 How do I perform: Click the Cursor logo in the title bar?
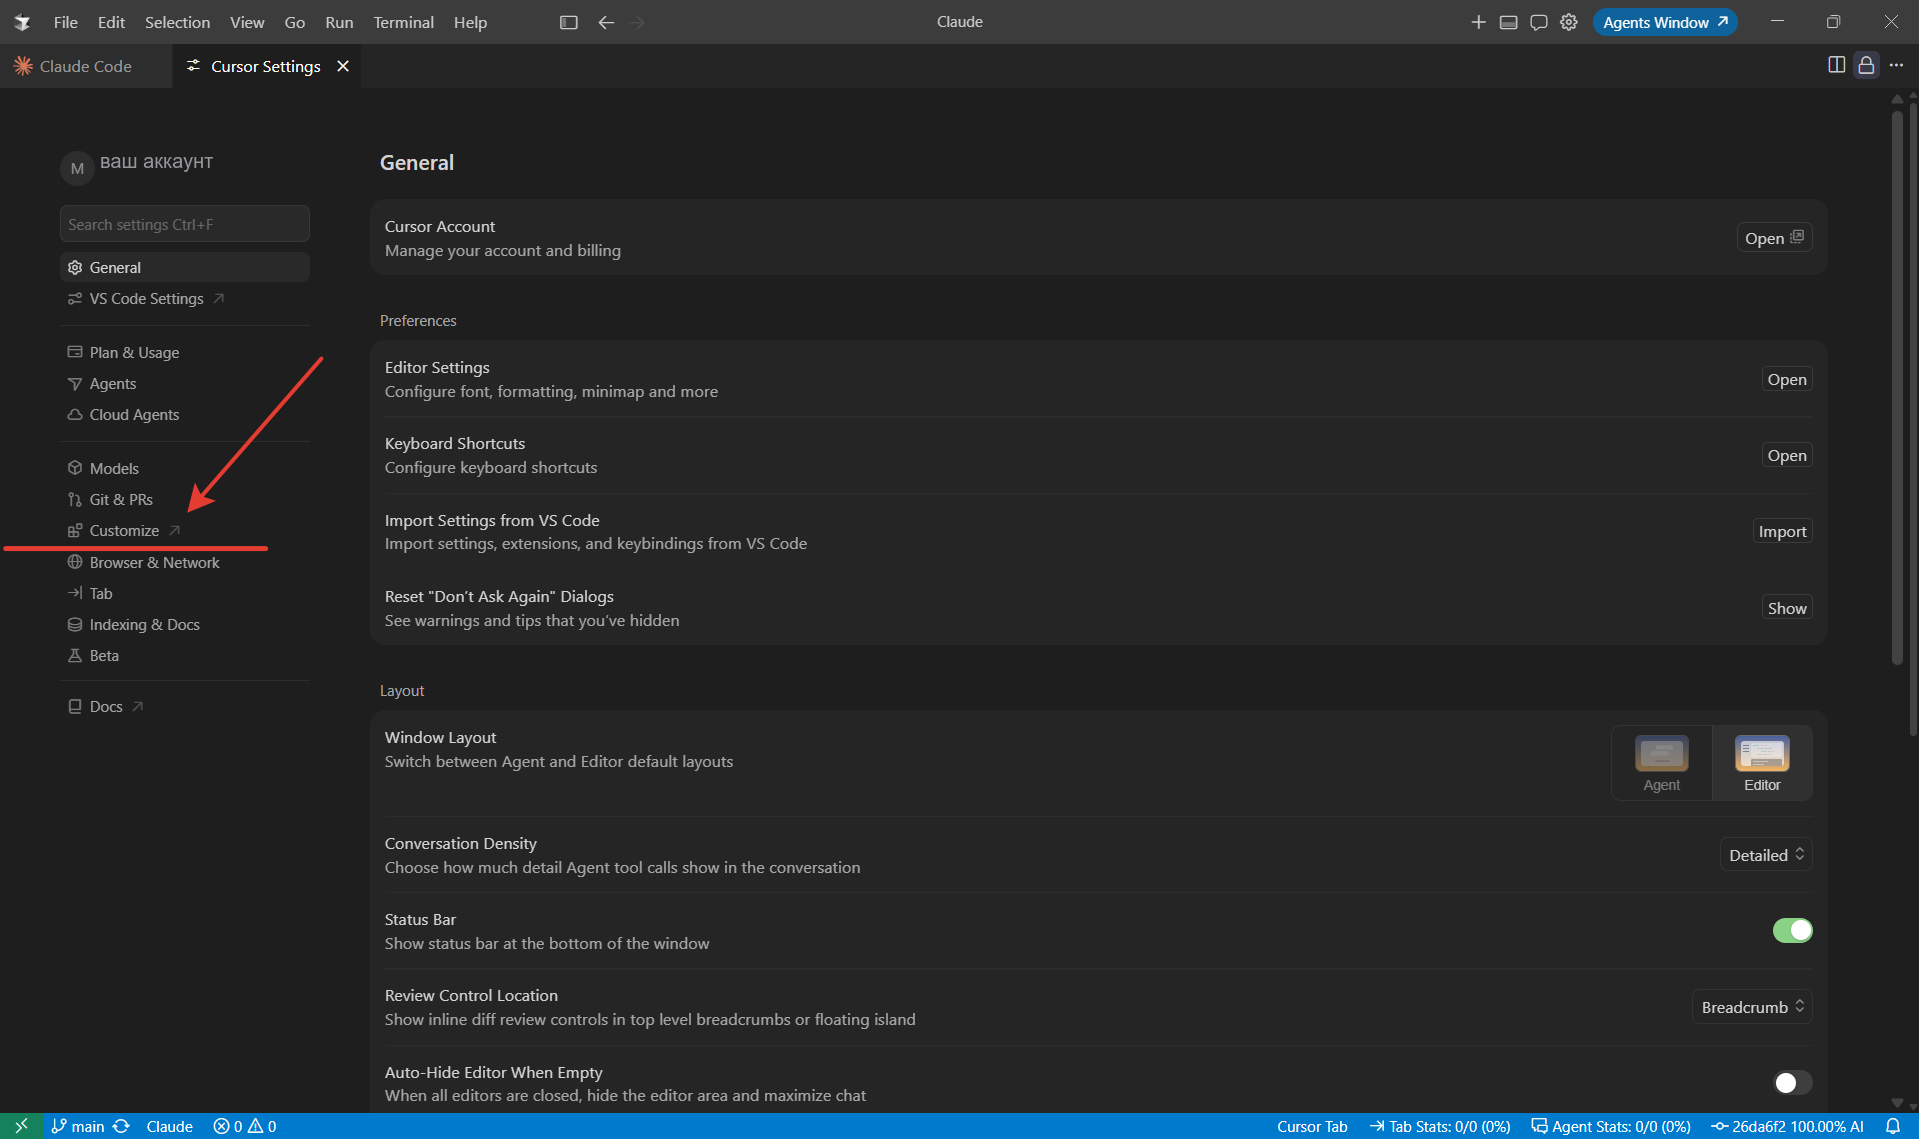(x=22, y=22)
